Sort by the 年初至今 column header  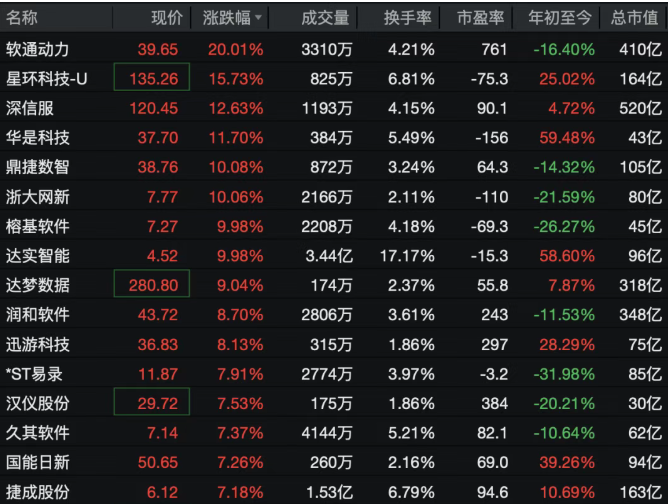tap(560, 18)
